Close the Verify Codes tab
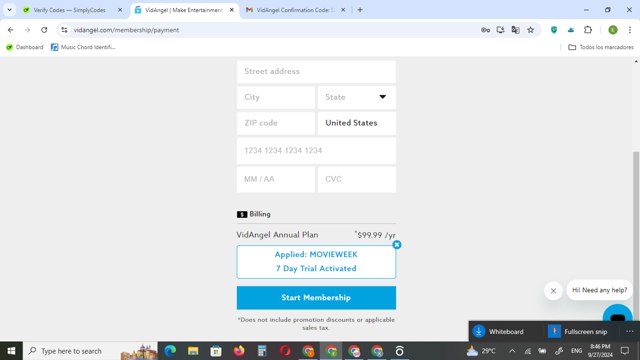Screen dimensions: 640x360 tap(120, 10)
